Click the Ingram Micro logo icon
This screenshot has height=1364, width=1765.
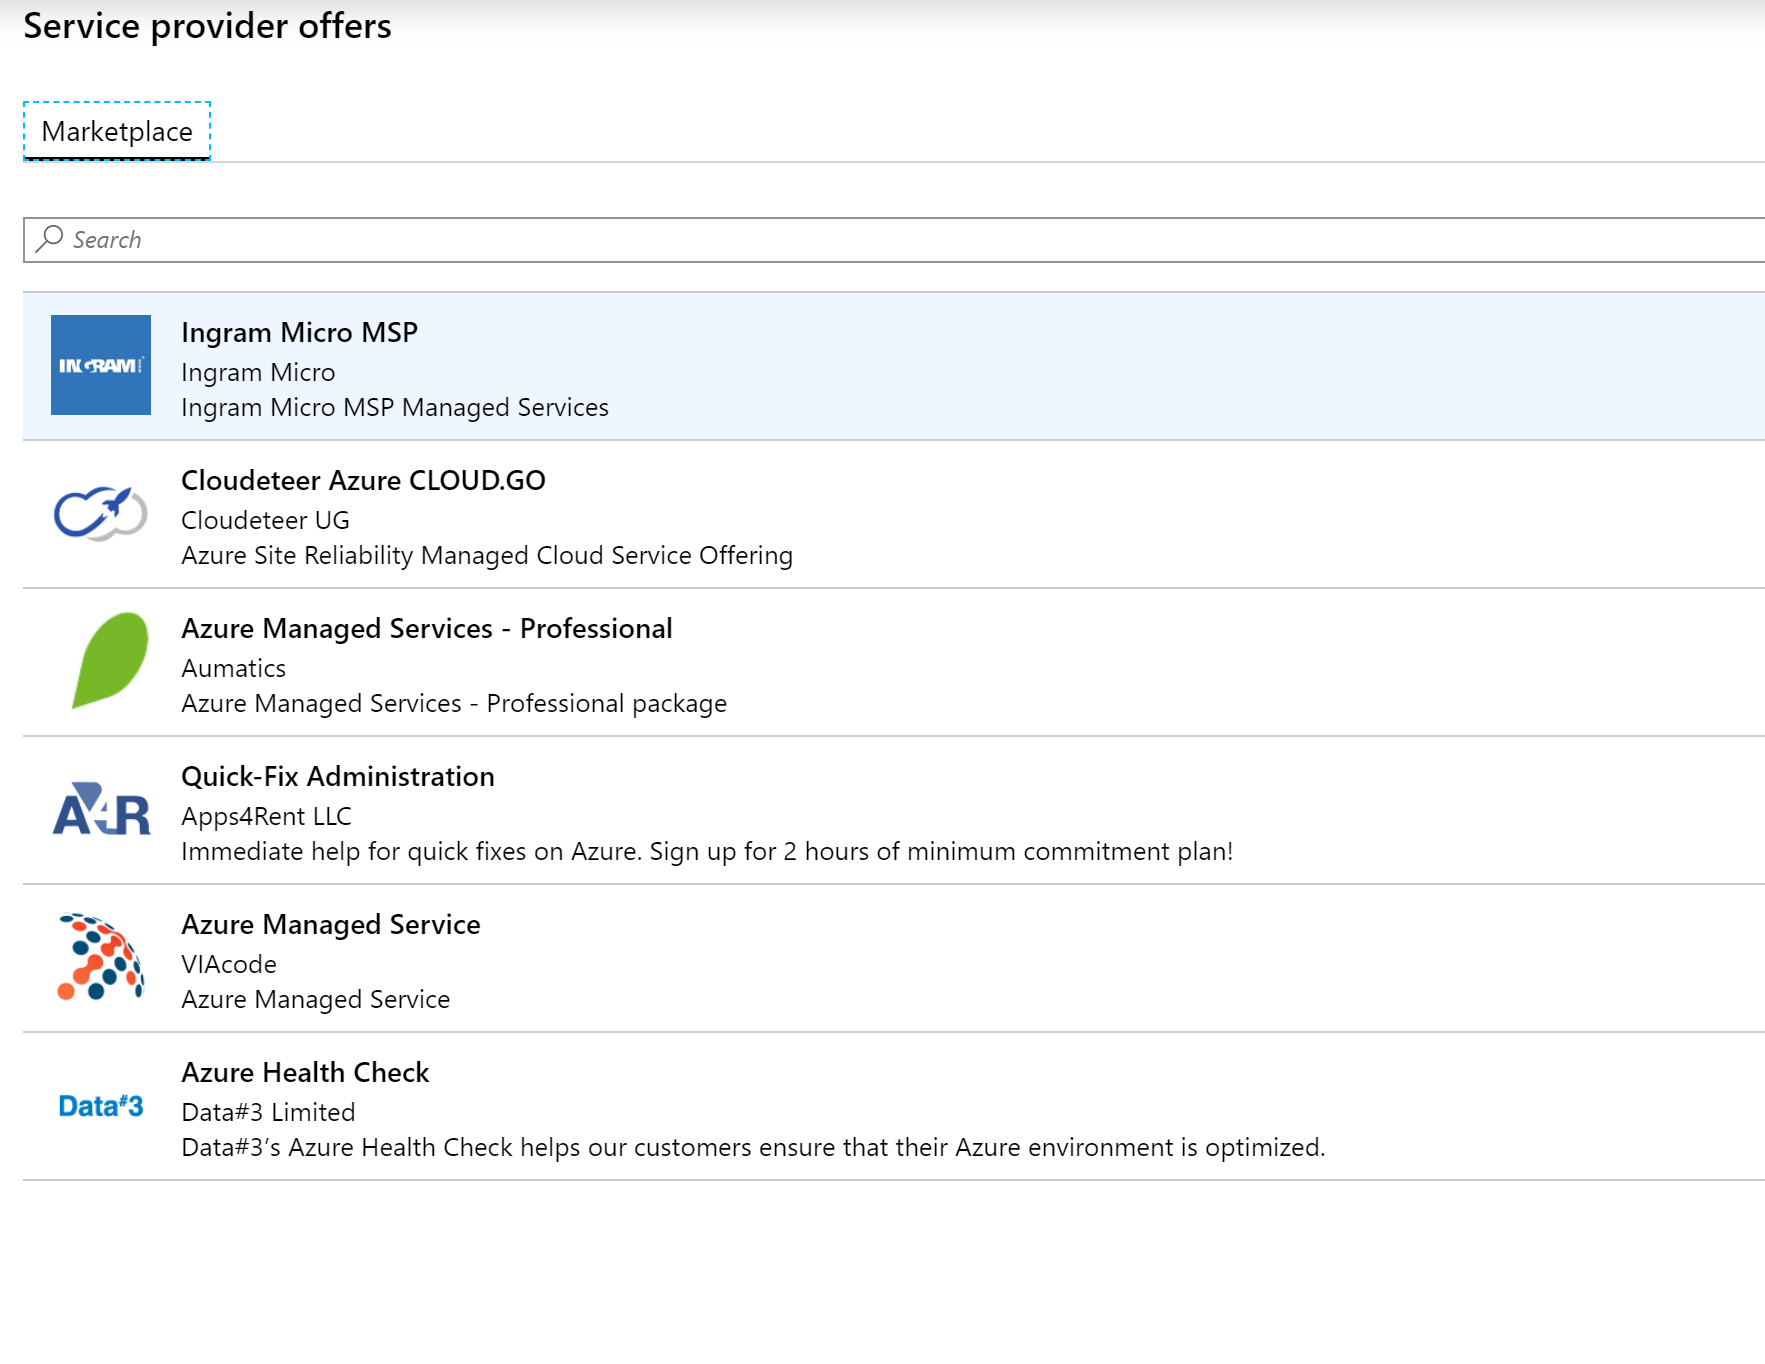click(x=101, y=365)
